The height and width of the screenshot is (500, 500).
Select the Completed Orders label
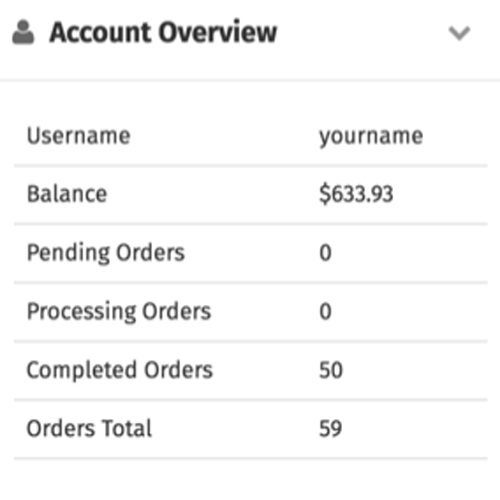tap(120, 370)
